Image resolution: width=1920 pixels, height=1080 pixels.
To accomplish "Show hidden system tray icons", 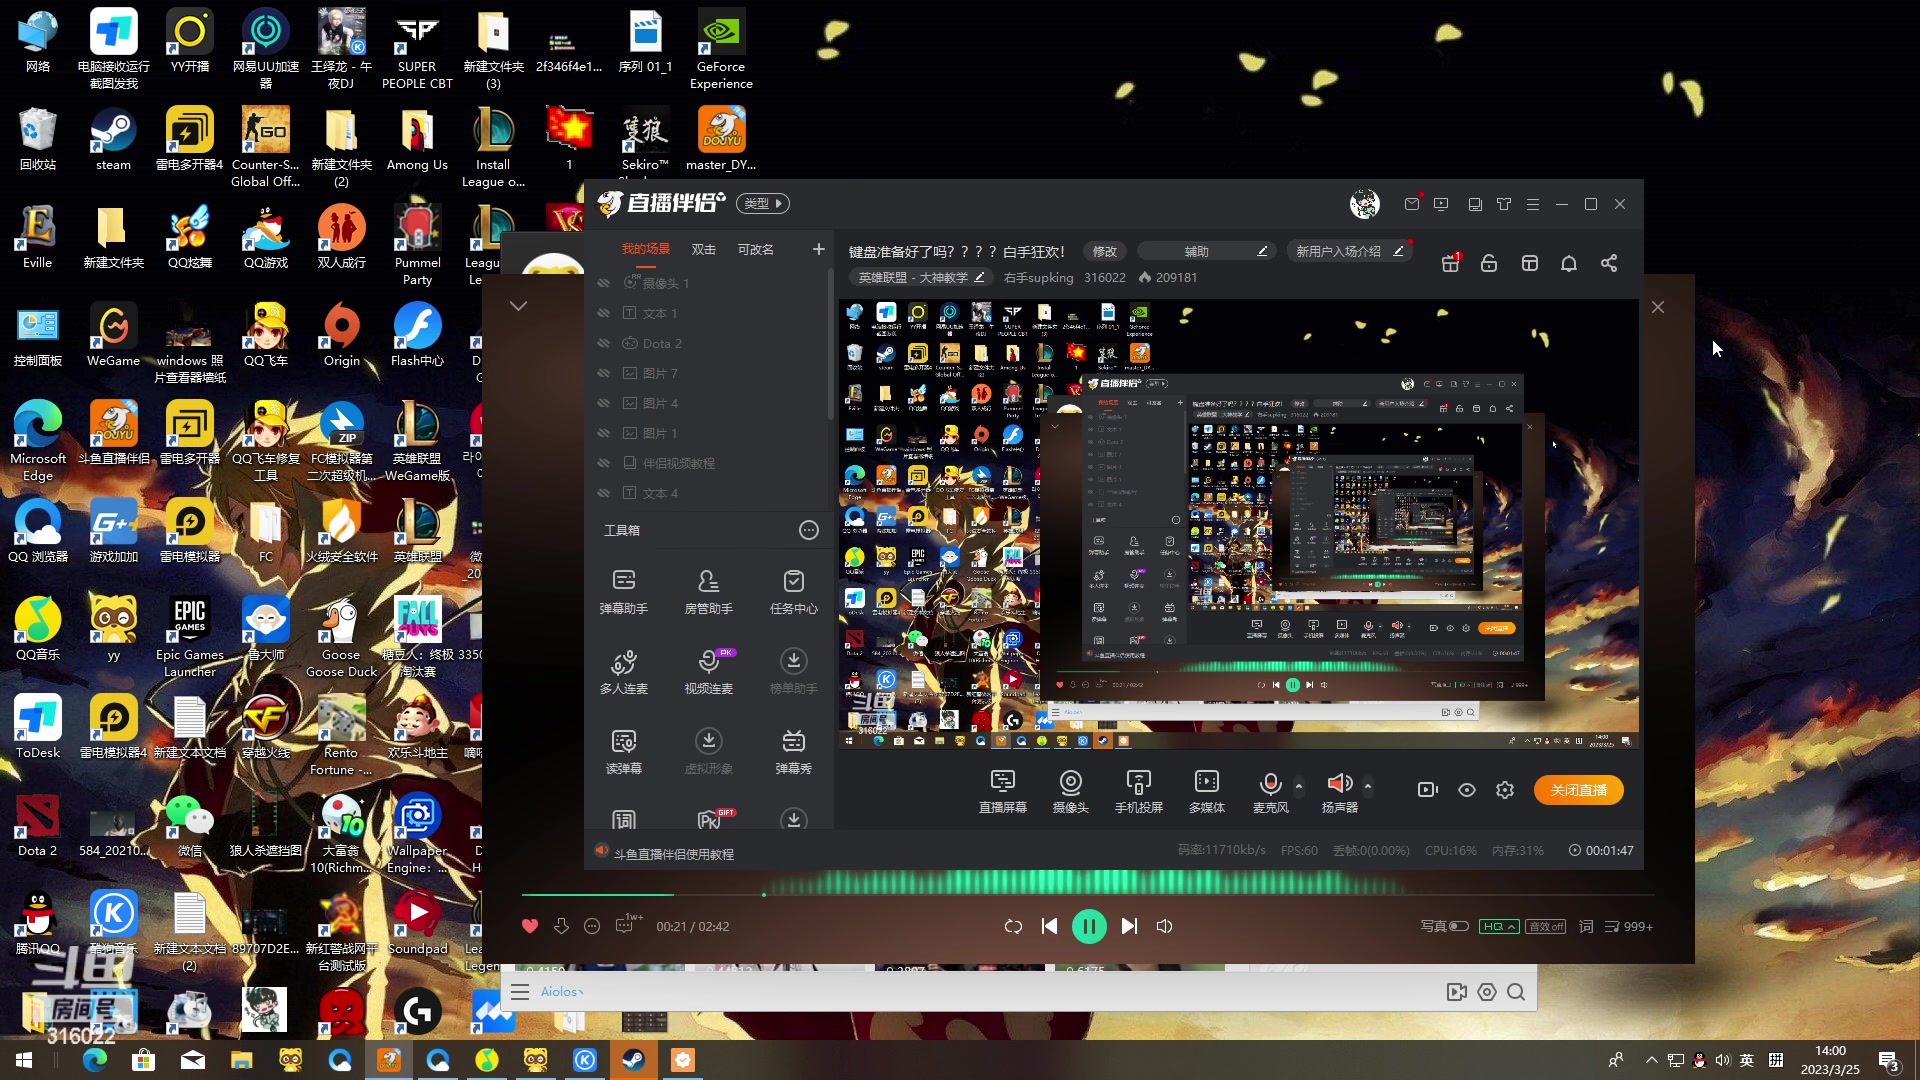I will click(1651, 1060).
